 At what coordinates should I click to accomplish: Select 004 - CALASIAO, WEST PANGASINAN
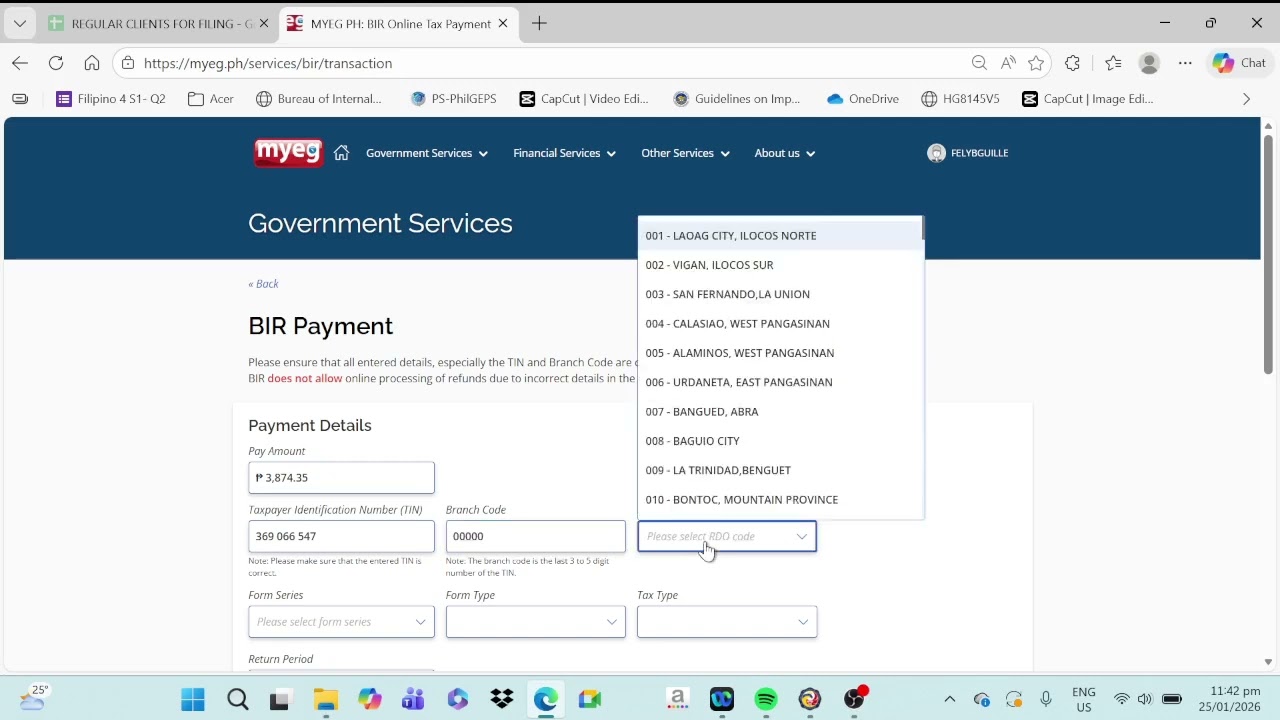[x=779, y=324]
